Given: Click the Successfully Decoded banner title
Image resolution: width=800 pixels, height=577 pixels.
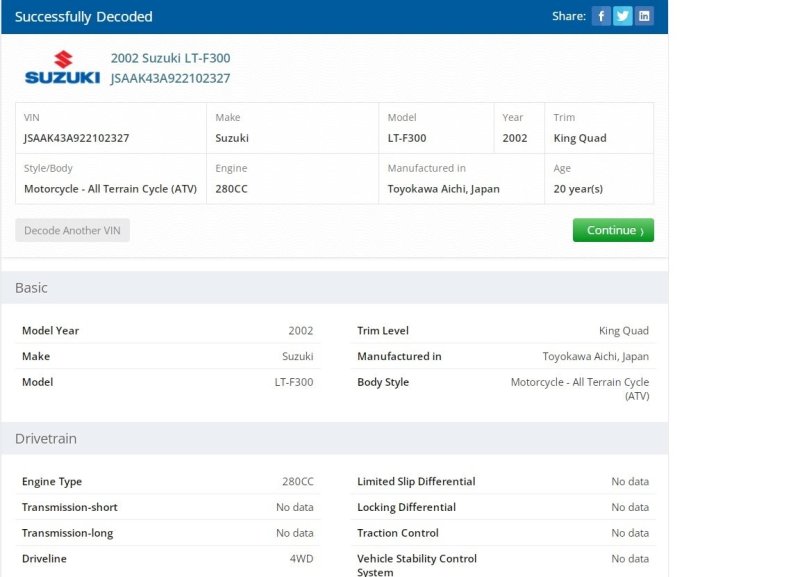Looking at the screenshot, I should click(84, 17).
